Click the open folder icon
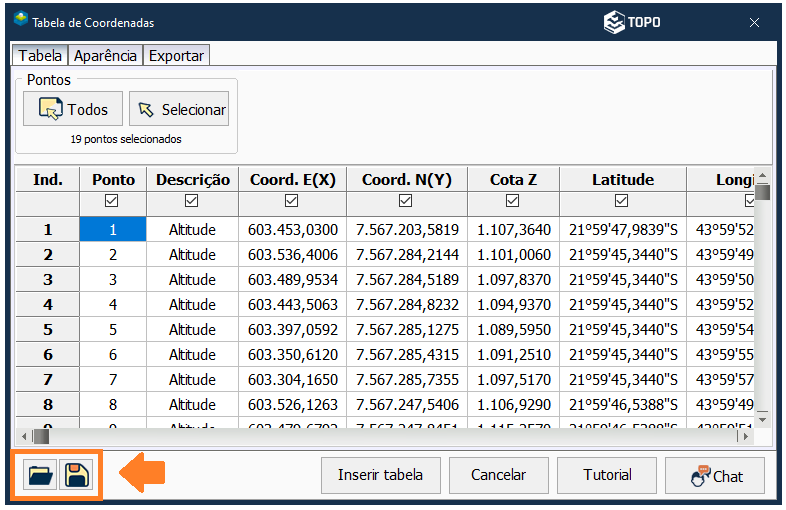 [41, 476]
